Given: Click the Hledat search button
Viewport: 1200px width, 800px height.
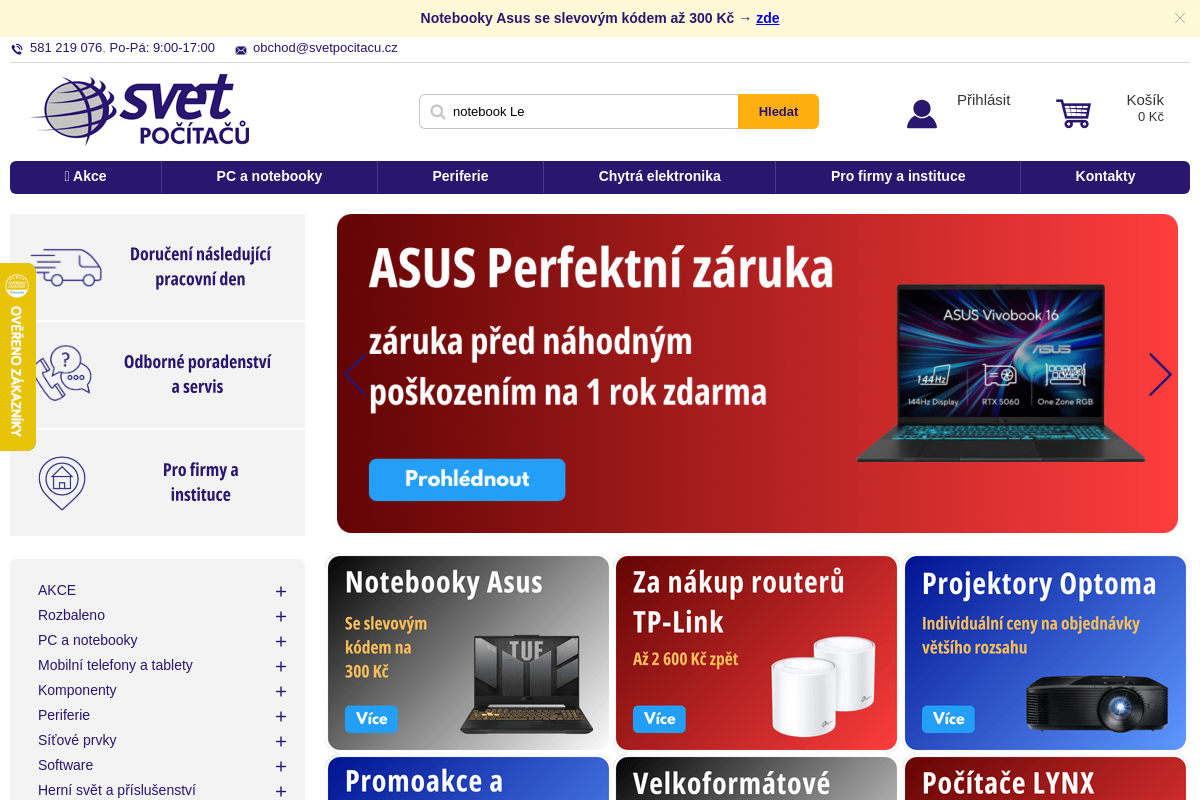Looking at the screenshot, I should [778, 112].
